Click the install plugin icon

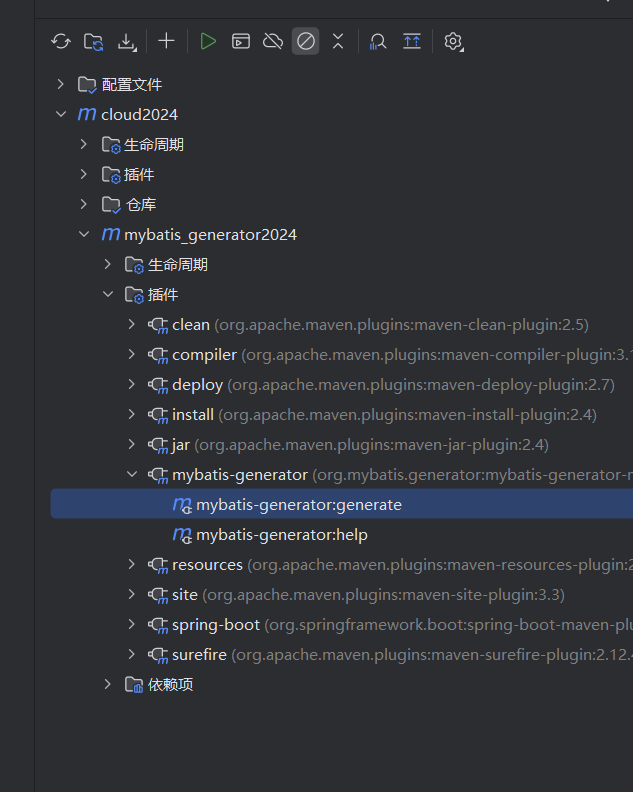(x=158, y=415)
